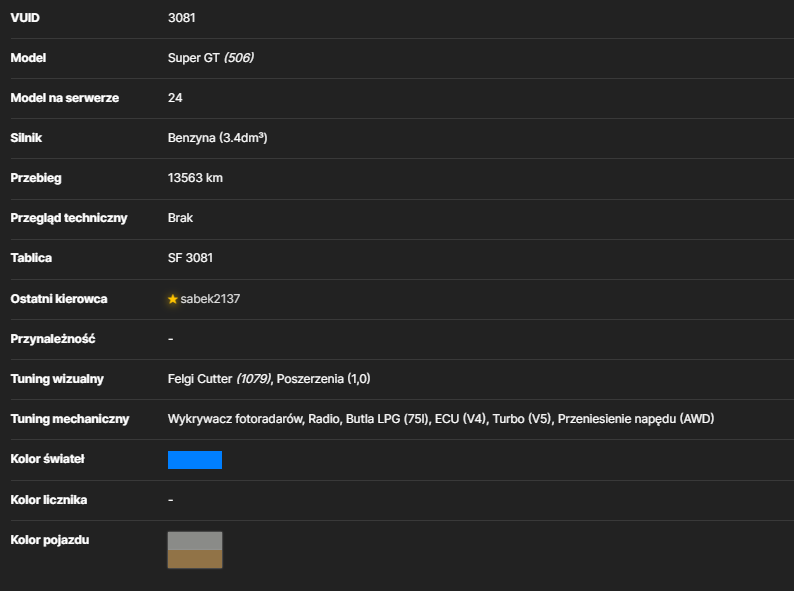Click Przeniesienie napędu (AWD) entry
794x591 pixels.
pos(636,419)
